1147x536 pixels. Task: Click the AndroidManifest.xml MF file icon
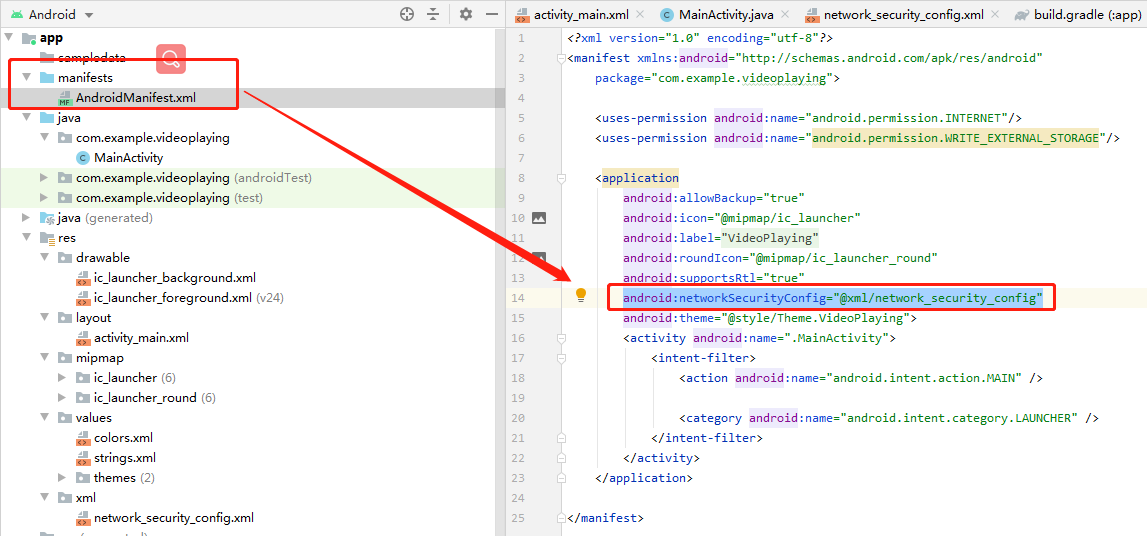[x=65, y=98]
